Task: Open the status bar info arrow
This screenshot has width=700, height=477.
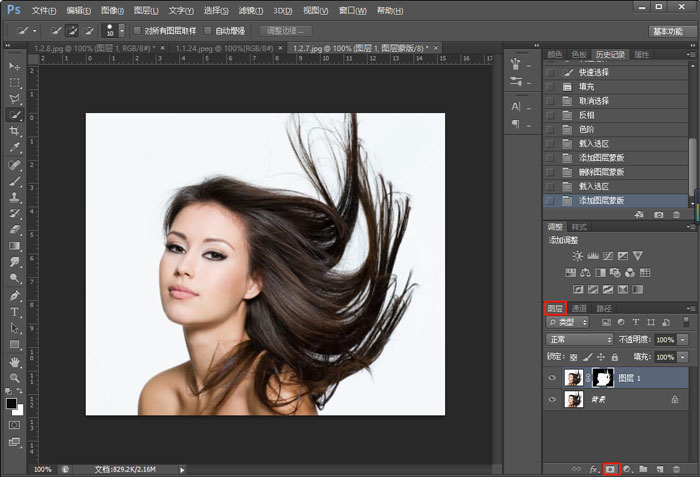Action: coord(182,469)
